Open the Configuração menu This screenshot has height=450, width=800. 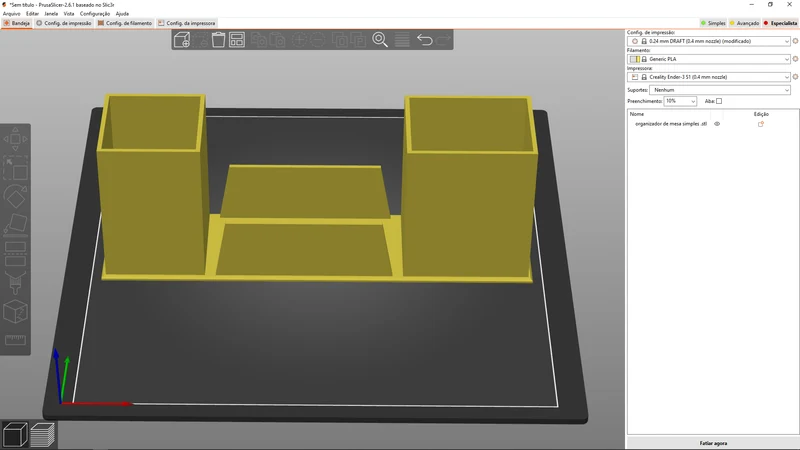coord(95,14)
